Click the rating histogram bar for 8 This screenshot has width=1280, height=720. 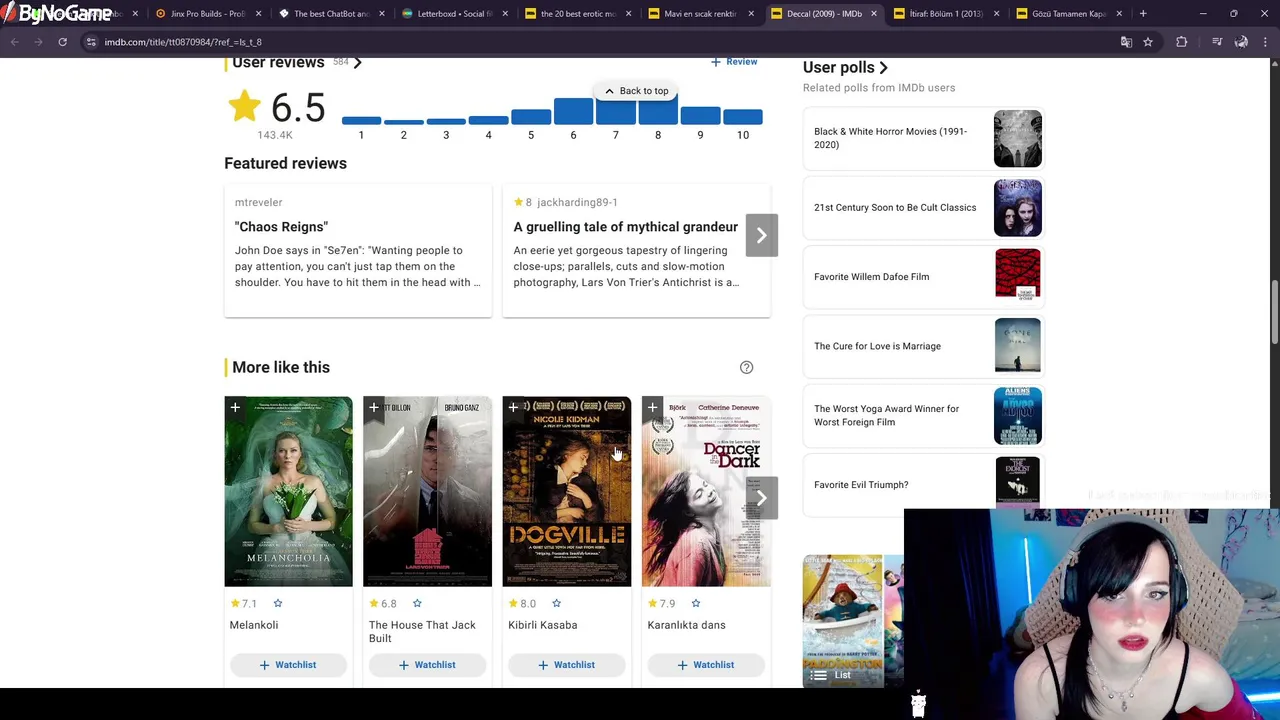tap(658, 111)
